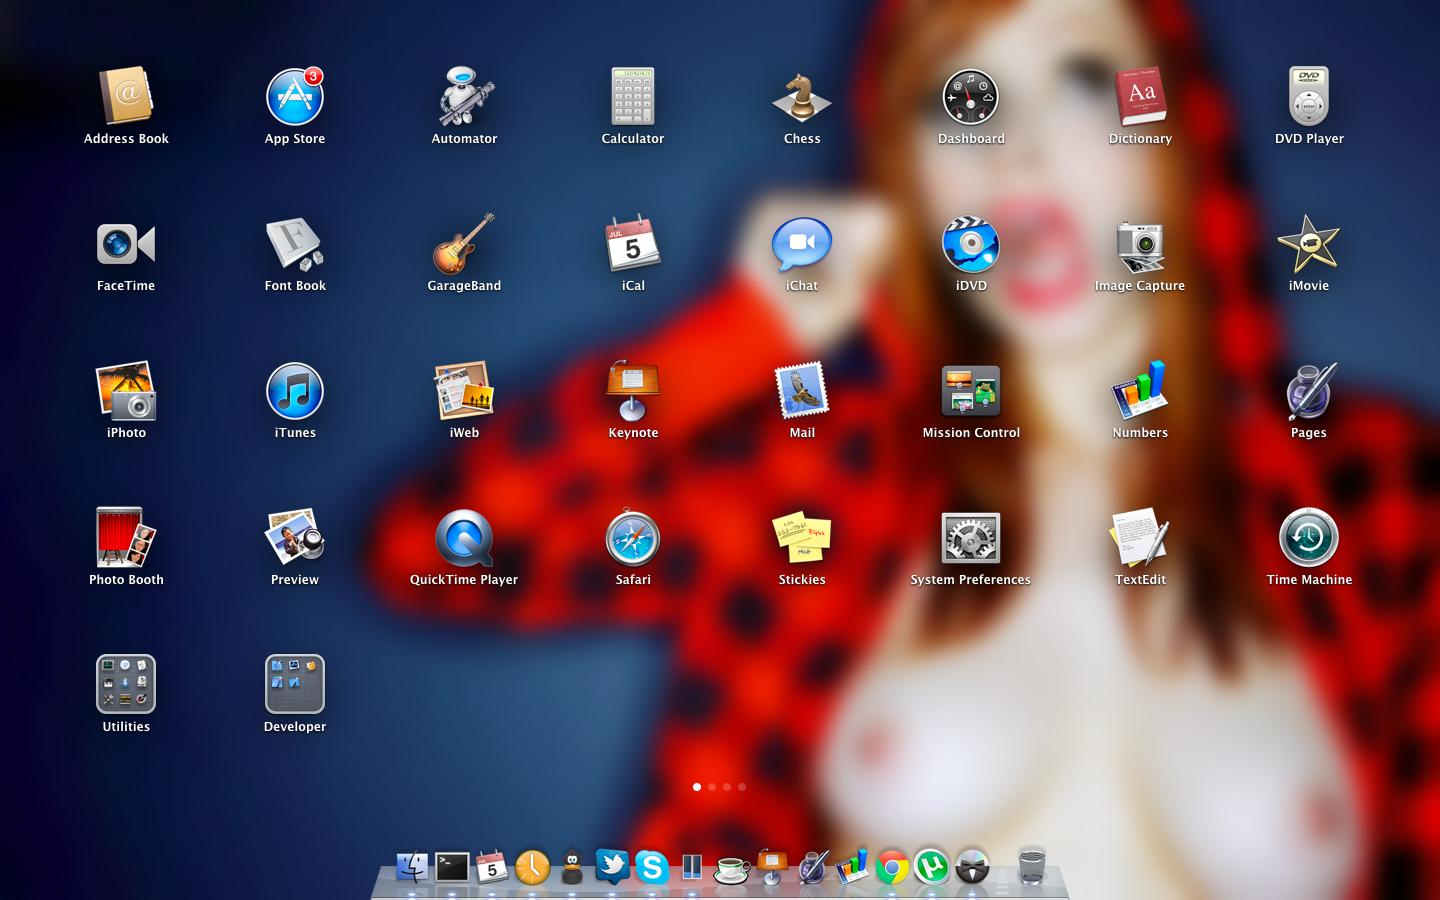This screenshot has width=1440, height=900.
Task: Open Finder from the Dock
Action: (412, 867)
